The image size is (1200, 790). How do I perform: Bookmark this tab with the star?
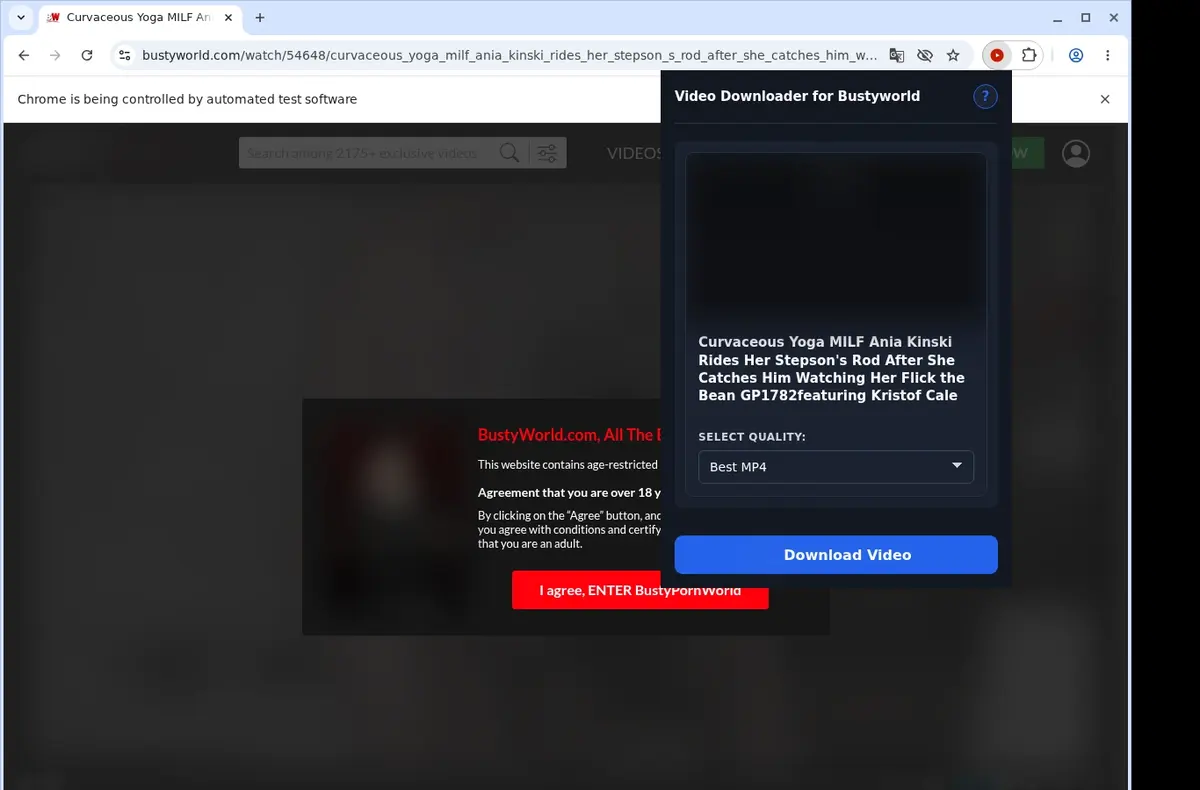953,56
